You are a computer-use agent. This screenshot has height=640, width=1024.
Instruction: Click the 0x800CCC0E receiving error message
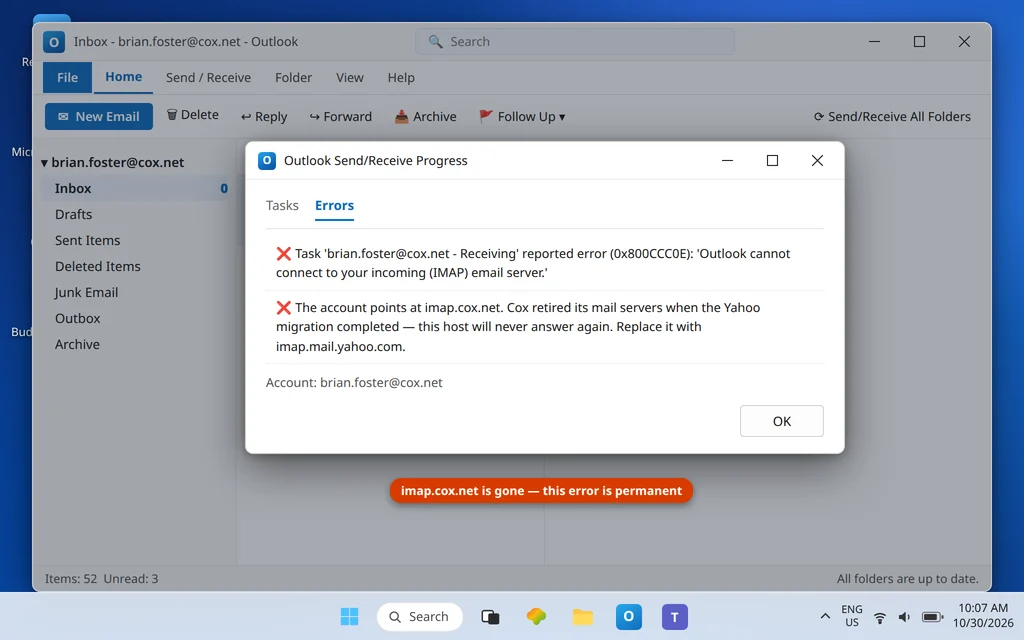coord(545,263)
